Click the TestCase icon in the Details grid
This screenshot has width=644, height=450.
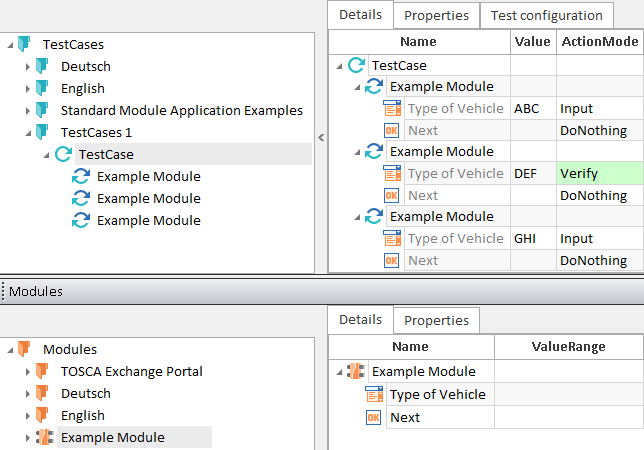pos(356,65)
